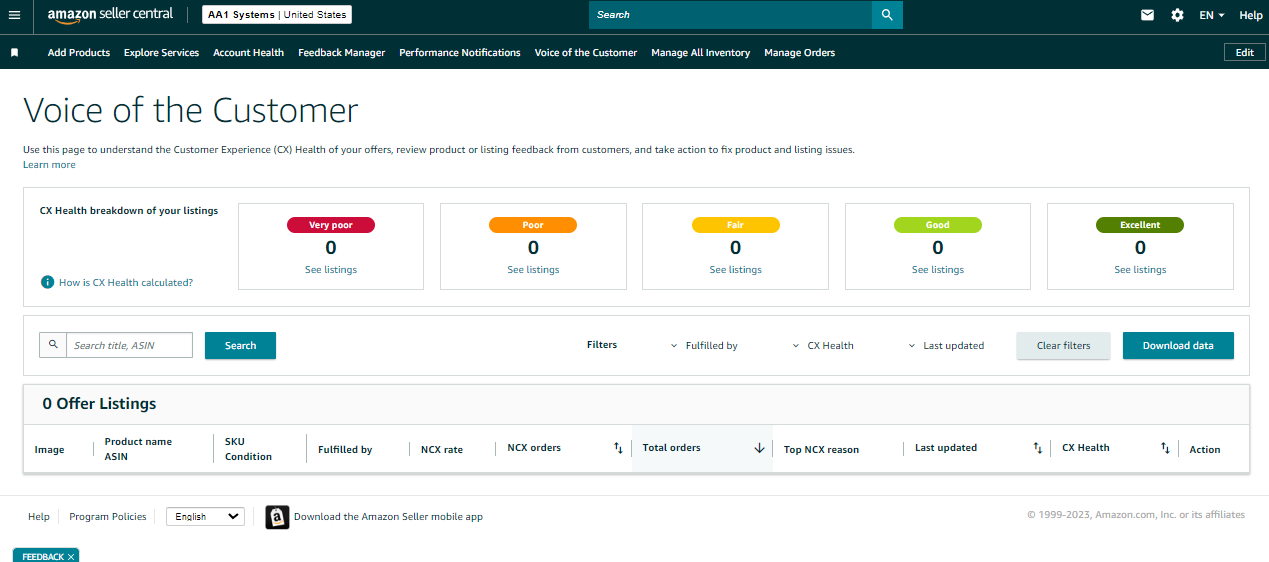1269x562 pixels.
Task: Focus the header Search input field
Action: click(x=730, y=15)
